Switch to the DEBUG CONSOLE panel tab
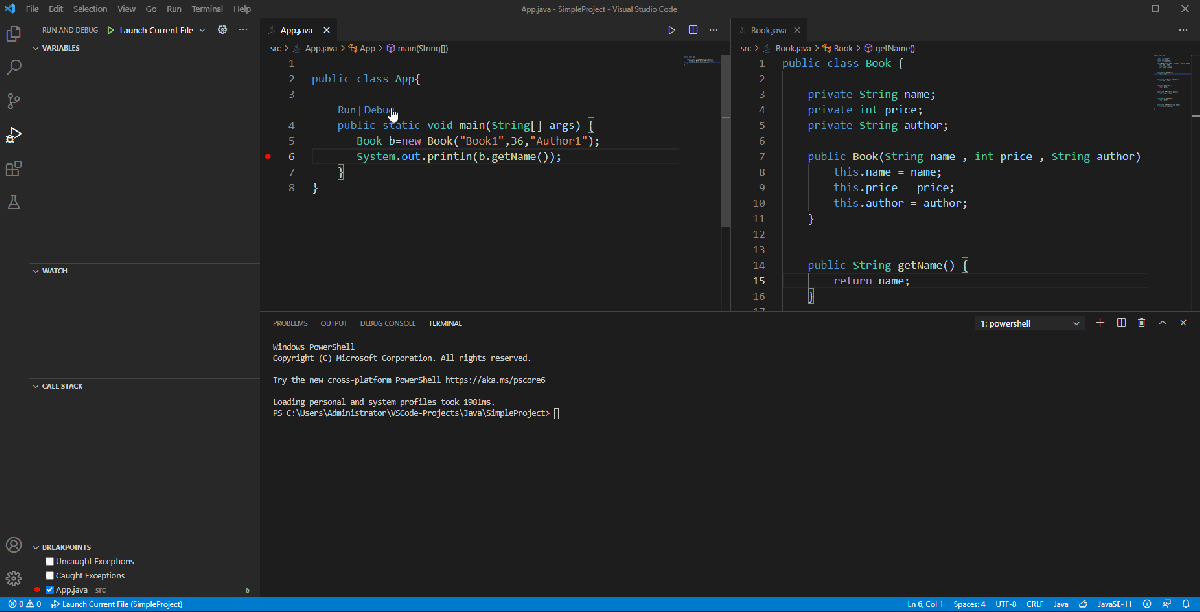The width and height of the screenshot is (1200, 612). tap(388, 323)
